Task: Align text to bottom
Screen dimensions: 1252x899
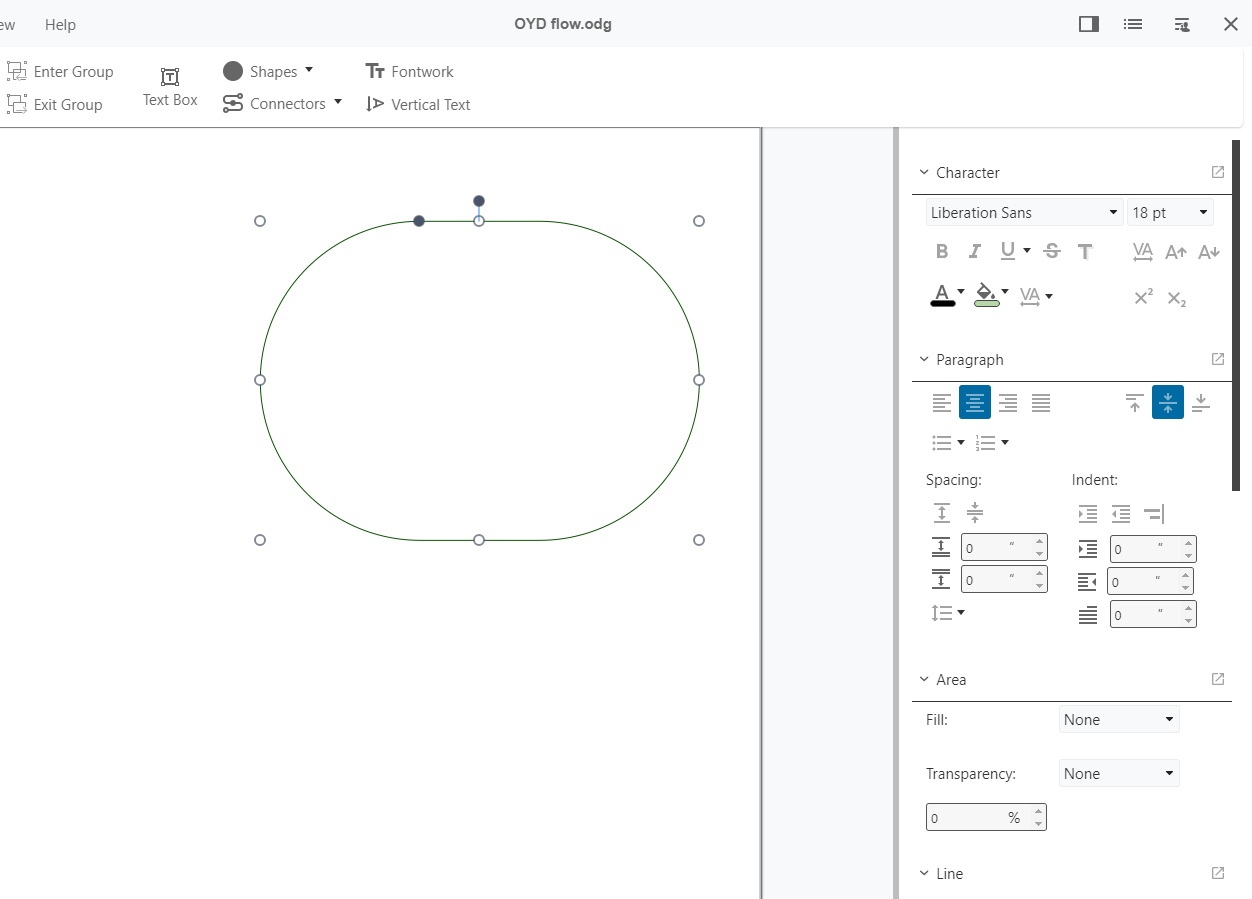Action: tap(1201, 402)
